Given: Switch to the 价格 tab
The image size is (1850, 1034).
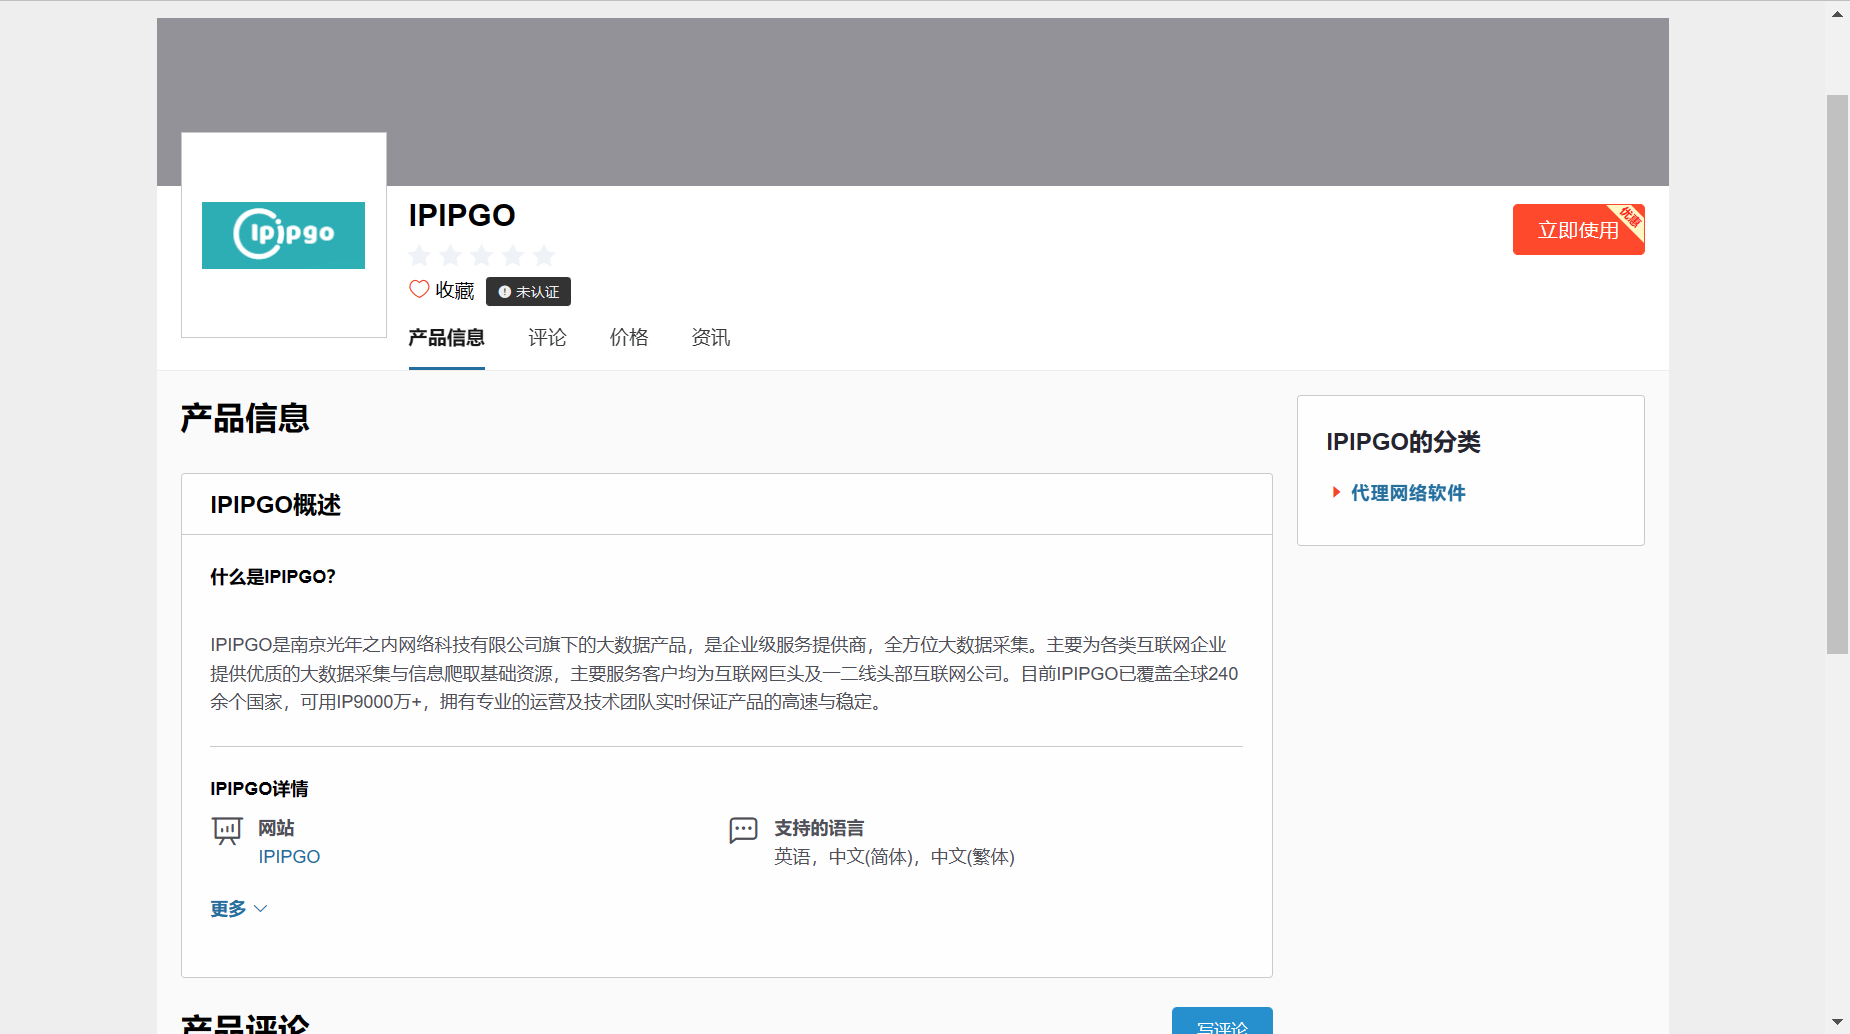Looking at the screenshot, I should [629, 338].
